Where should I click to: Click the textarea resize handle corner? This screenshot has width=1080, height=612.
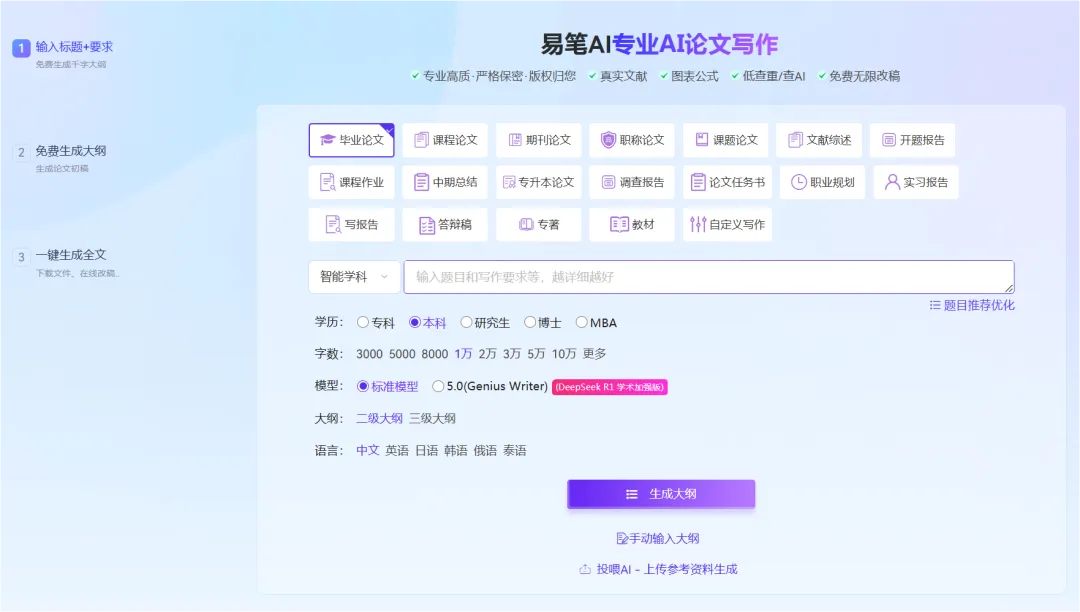1009,288
